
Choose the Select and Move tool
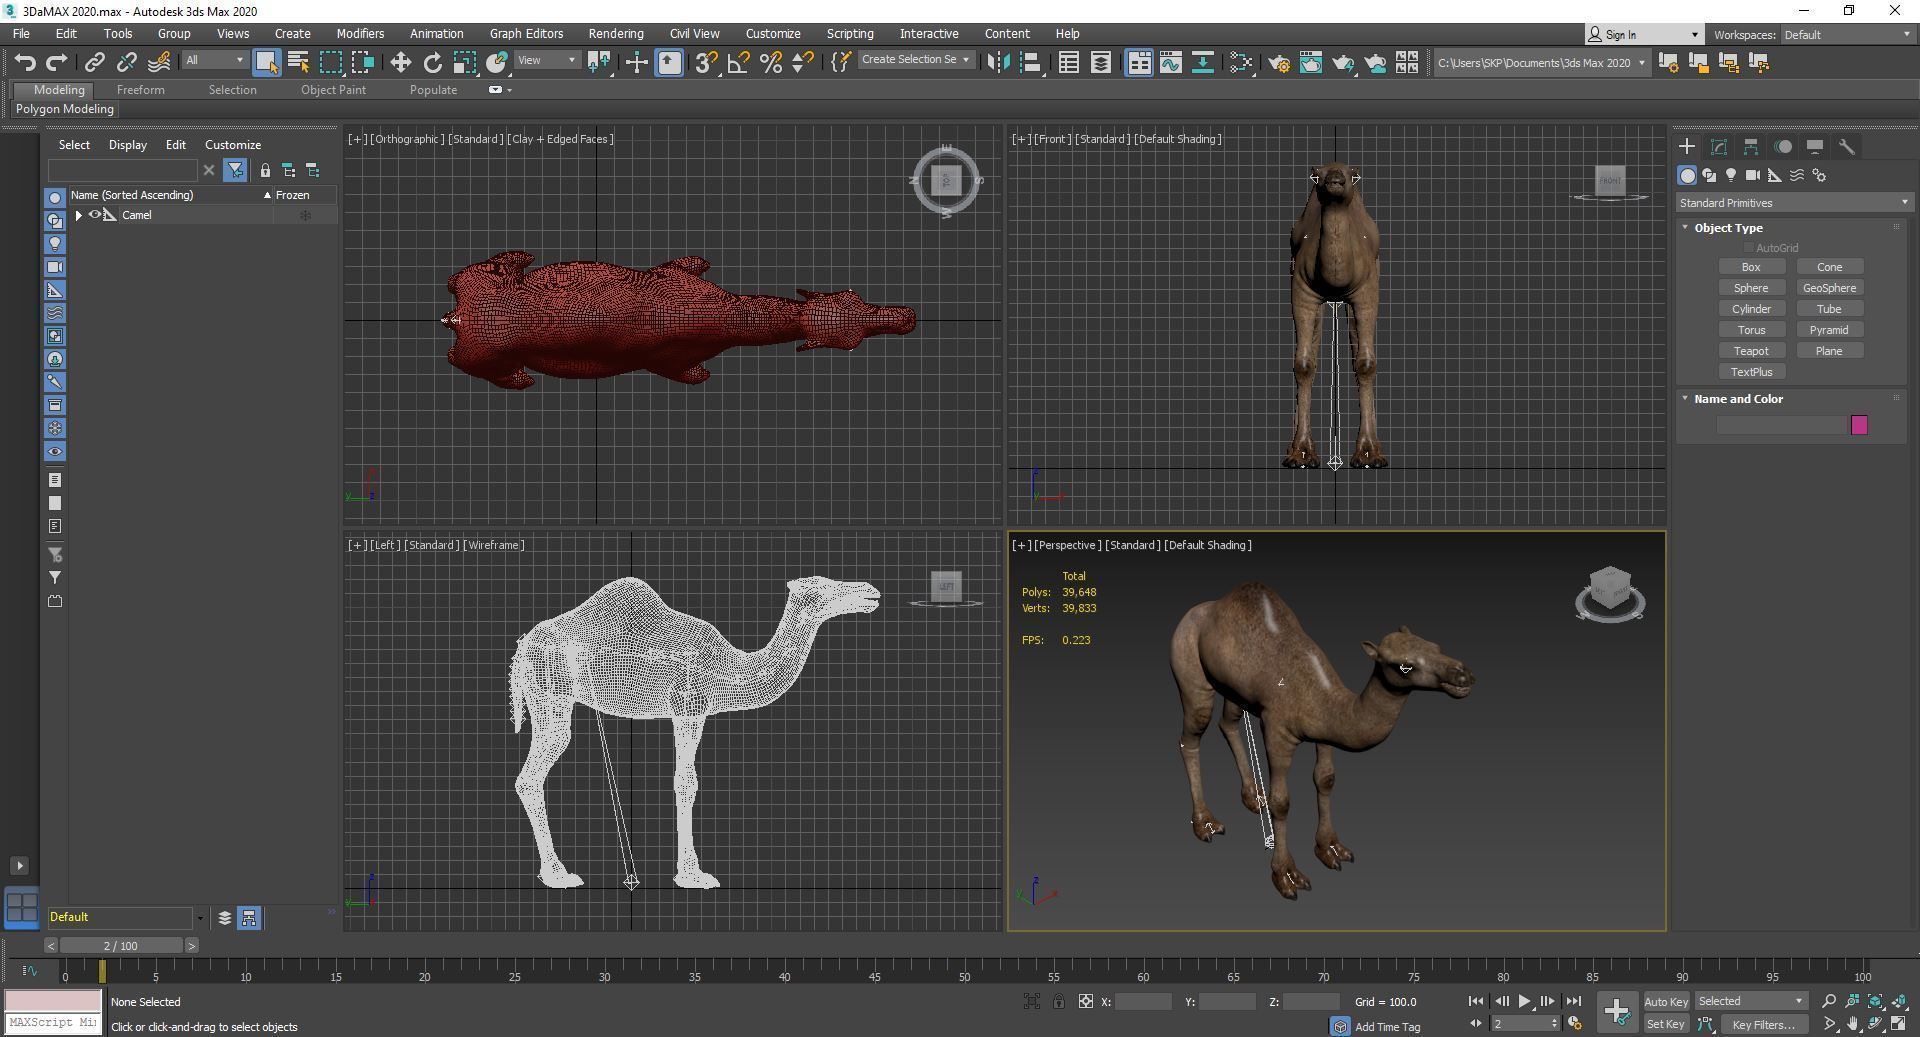(400, 62)
